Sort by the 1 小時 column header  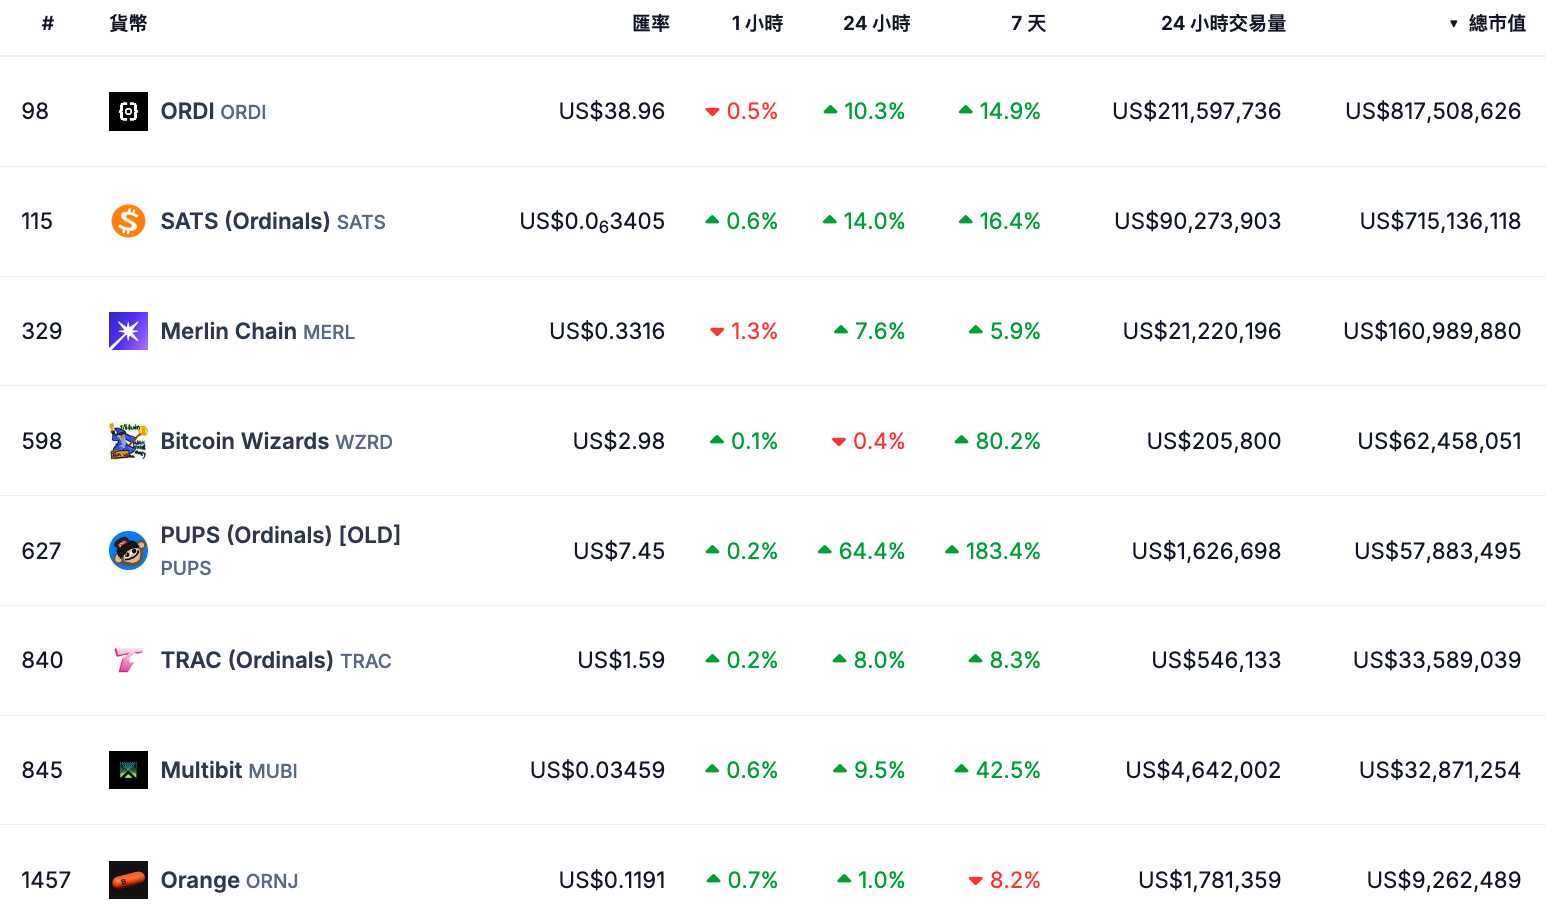pyautogui.click(x=757, y=24)
